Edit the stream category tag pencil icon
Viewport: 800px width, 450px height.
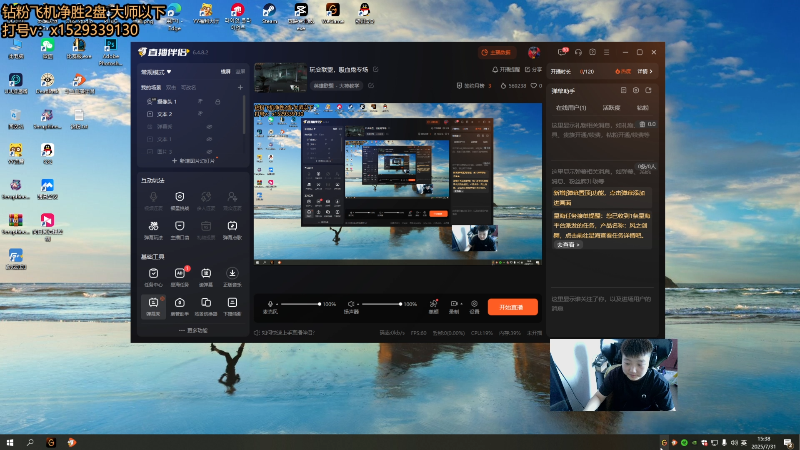(x=371, y=86)
